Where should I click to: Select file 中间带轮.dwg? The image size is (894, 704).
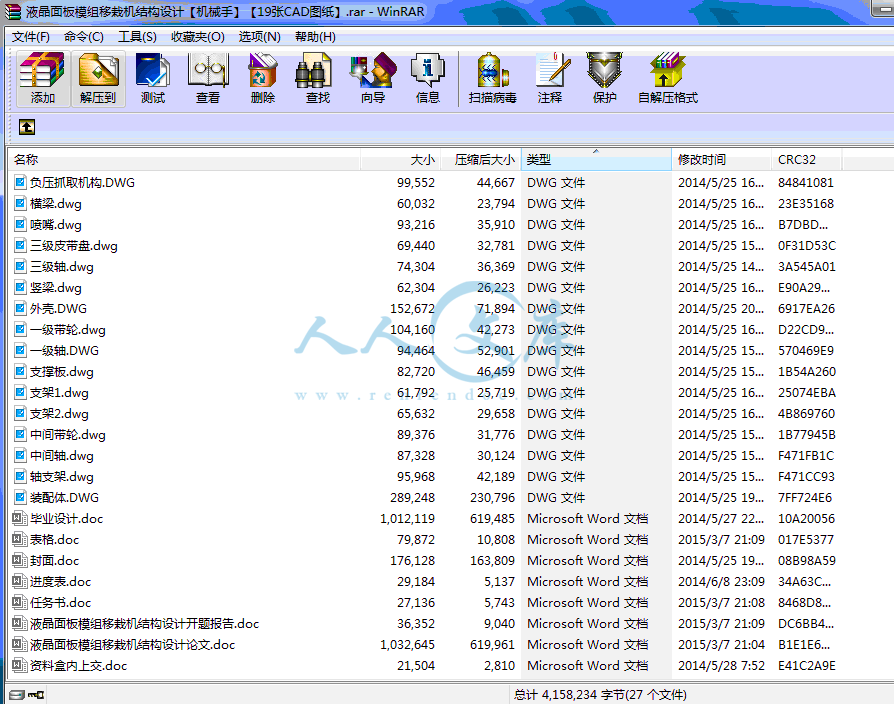coord(68,434)
